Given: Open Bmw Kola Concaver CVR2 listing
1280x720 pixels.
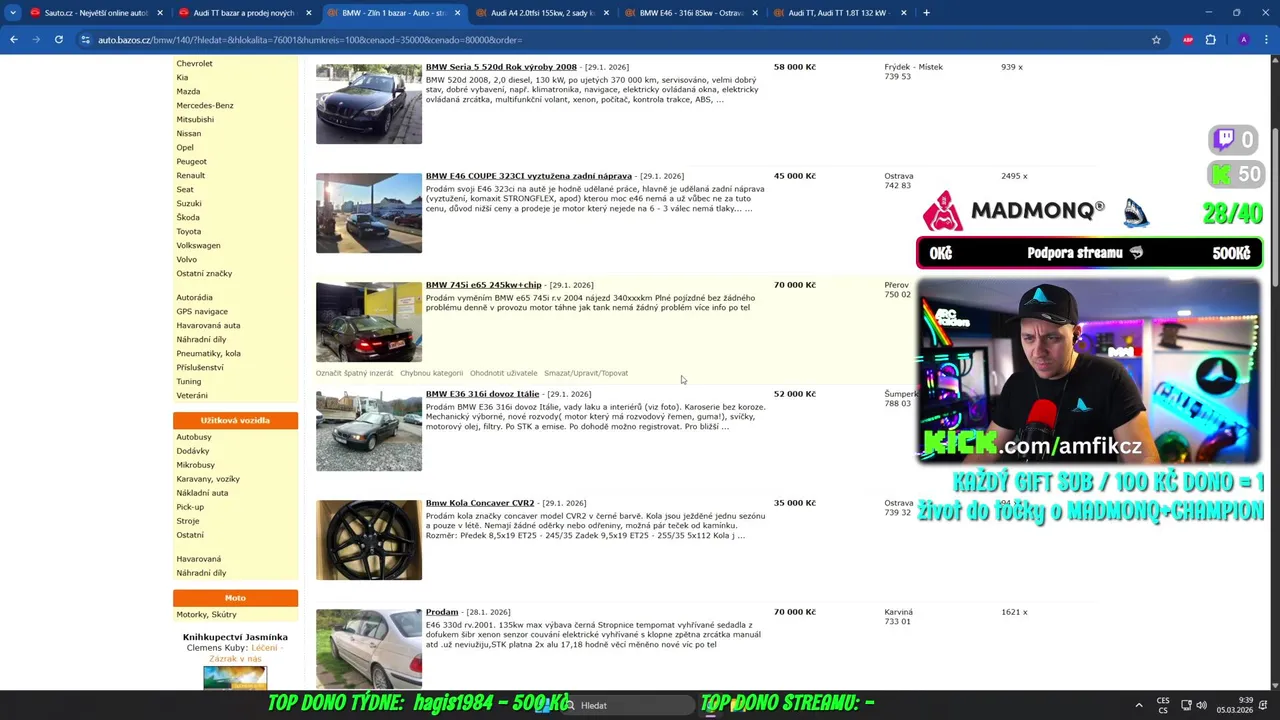Looking at the screenshot, I should click(480, 503).
